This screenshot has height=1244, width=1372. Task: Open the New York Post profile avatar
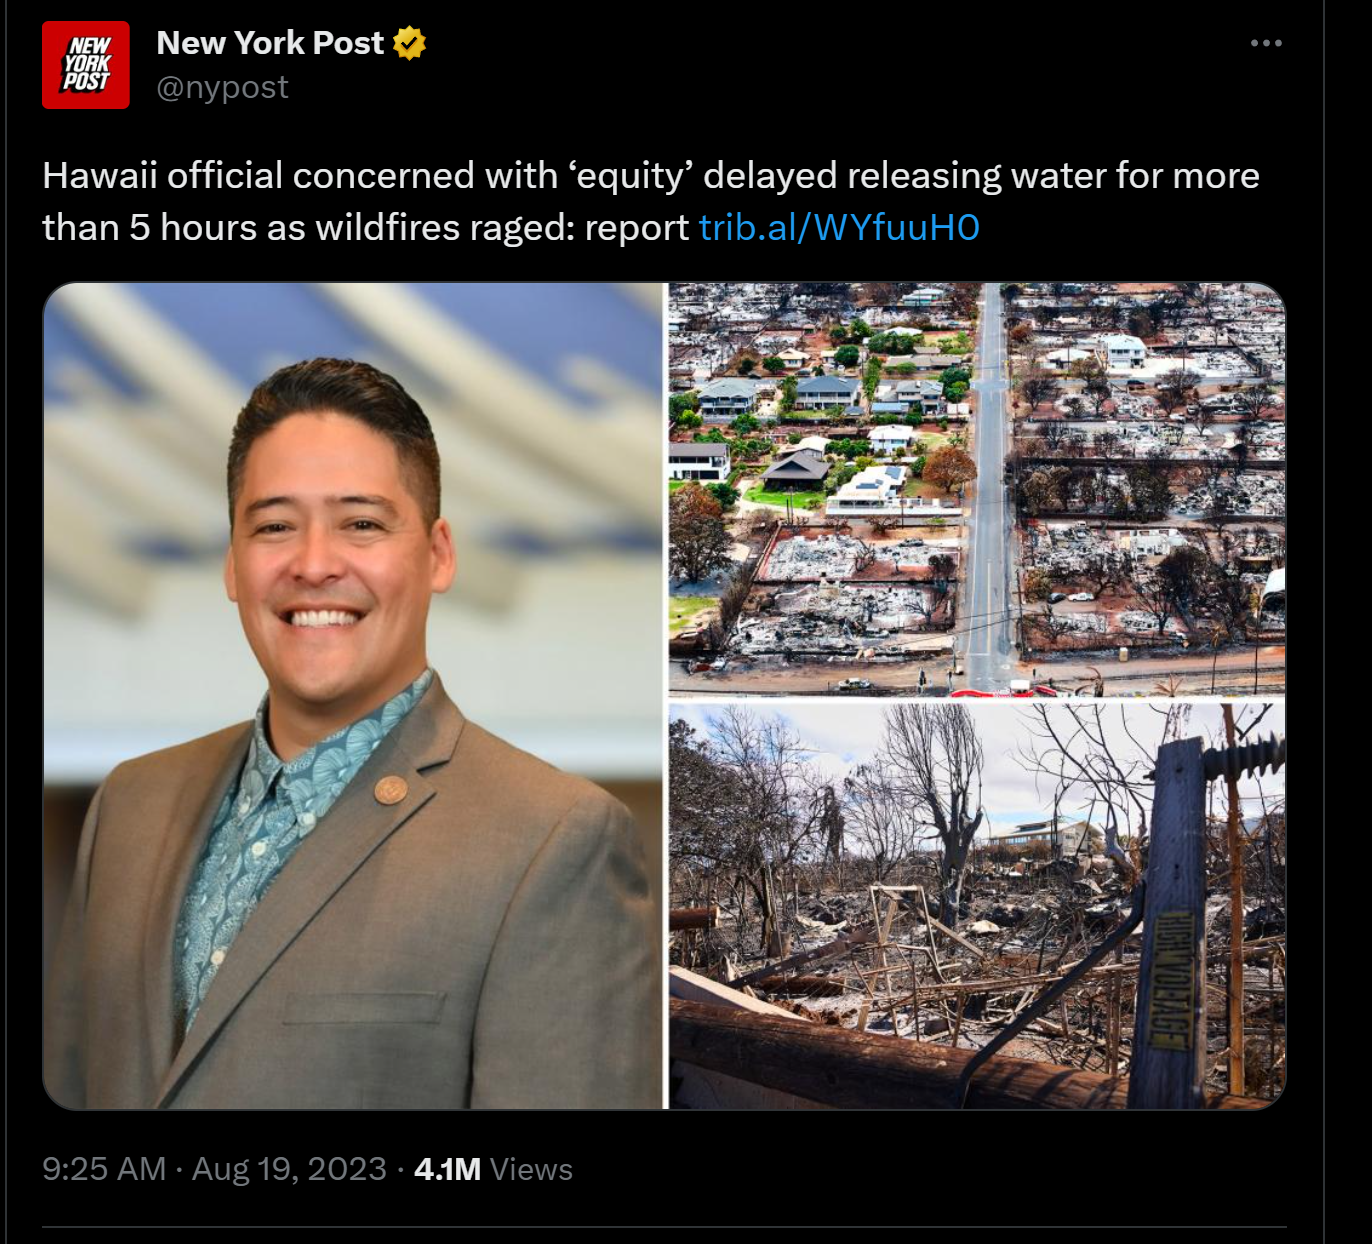click(x=86, y=65)
